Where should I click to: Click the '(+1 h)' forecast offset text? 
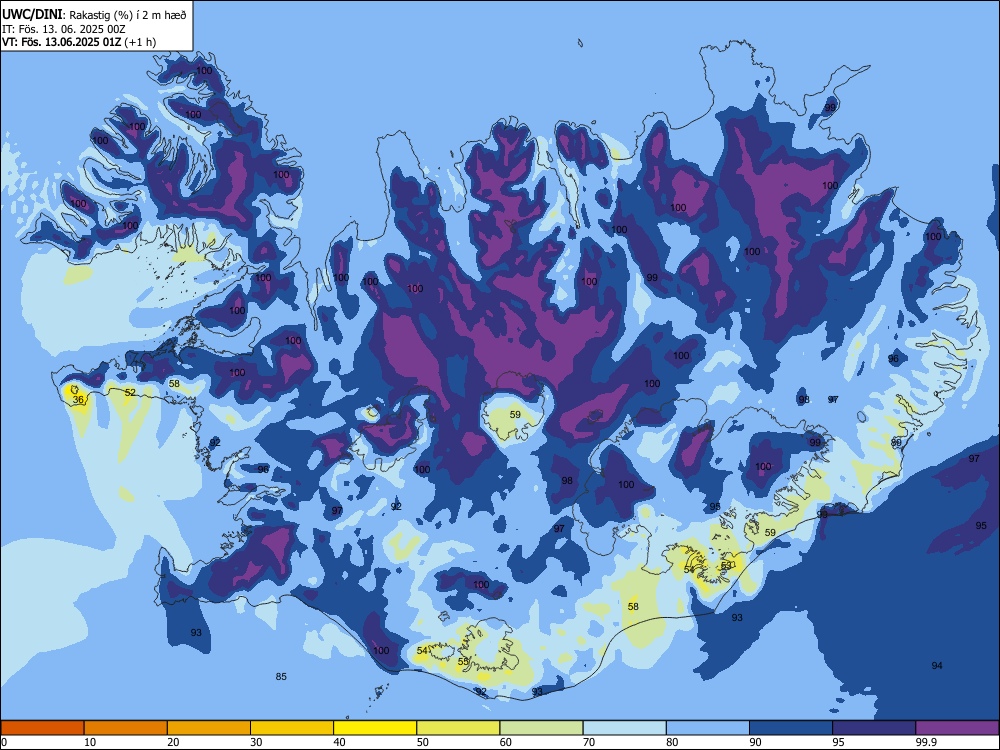tap(140, 42)
